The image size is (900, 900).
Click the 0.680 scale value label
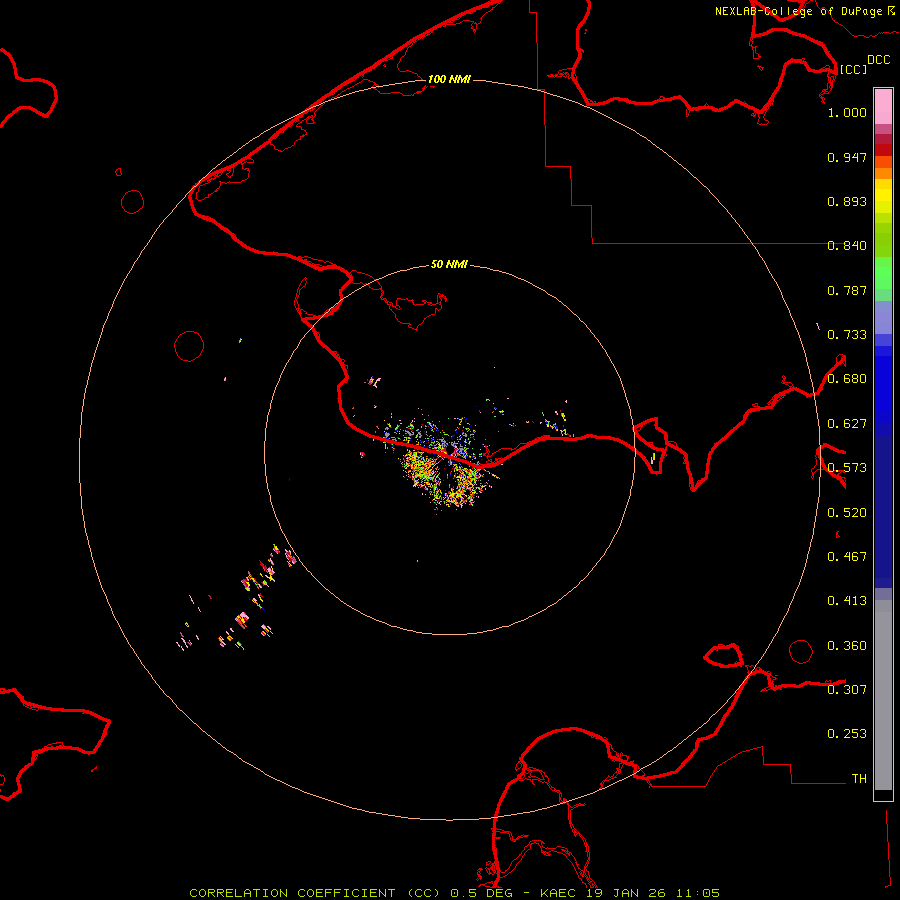[847, 379]
